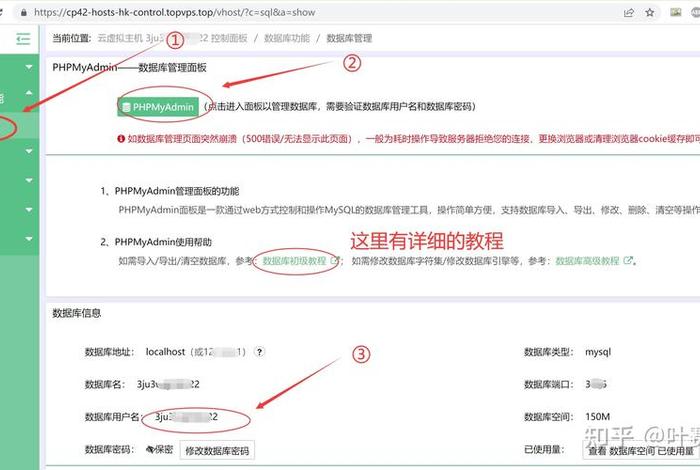
Task: Click the '已使用量' label
Action: [544, 449]
